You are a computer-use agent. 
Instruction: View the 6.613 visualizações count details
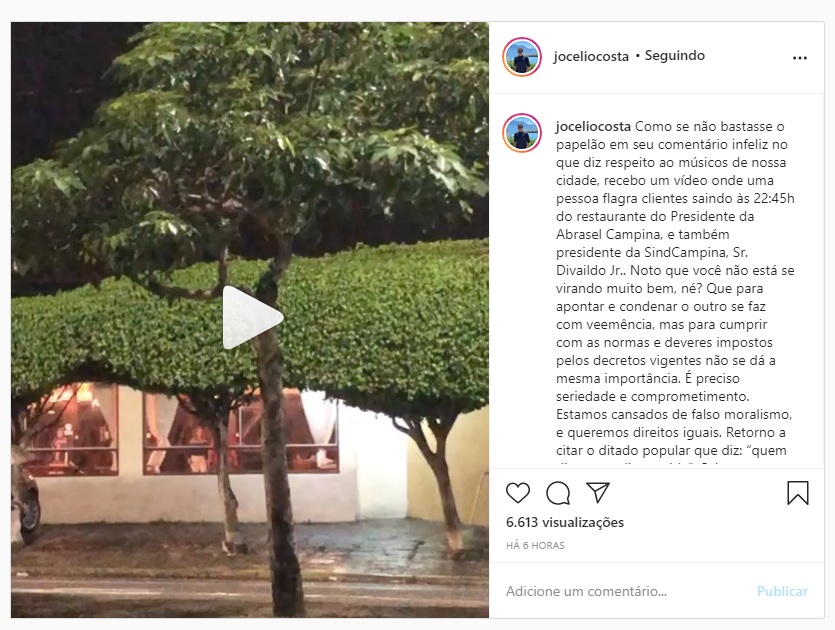(565, 522)
